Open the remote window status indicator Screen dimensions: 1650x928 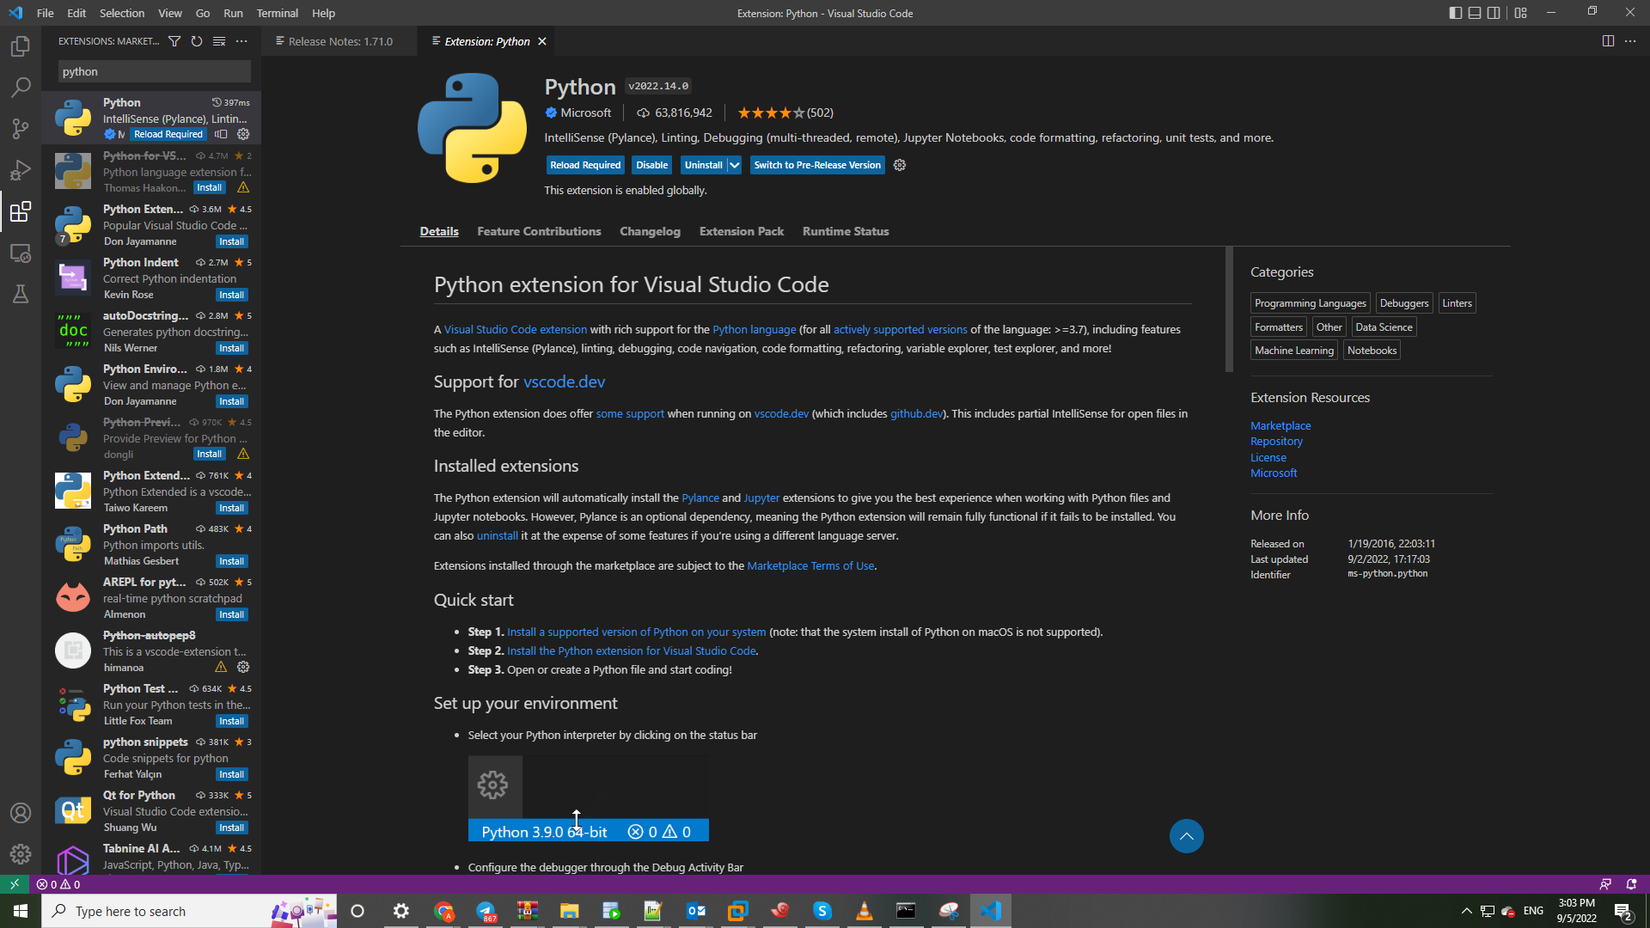click(x=14, y=884)
